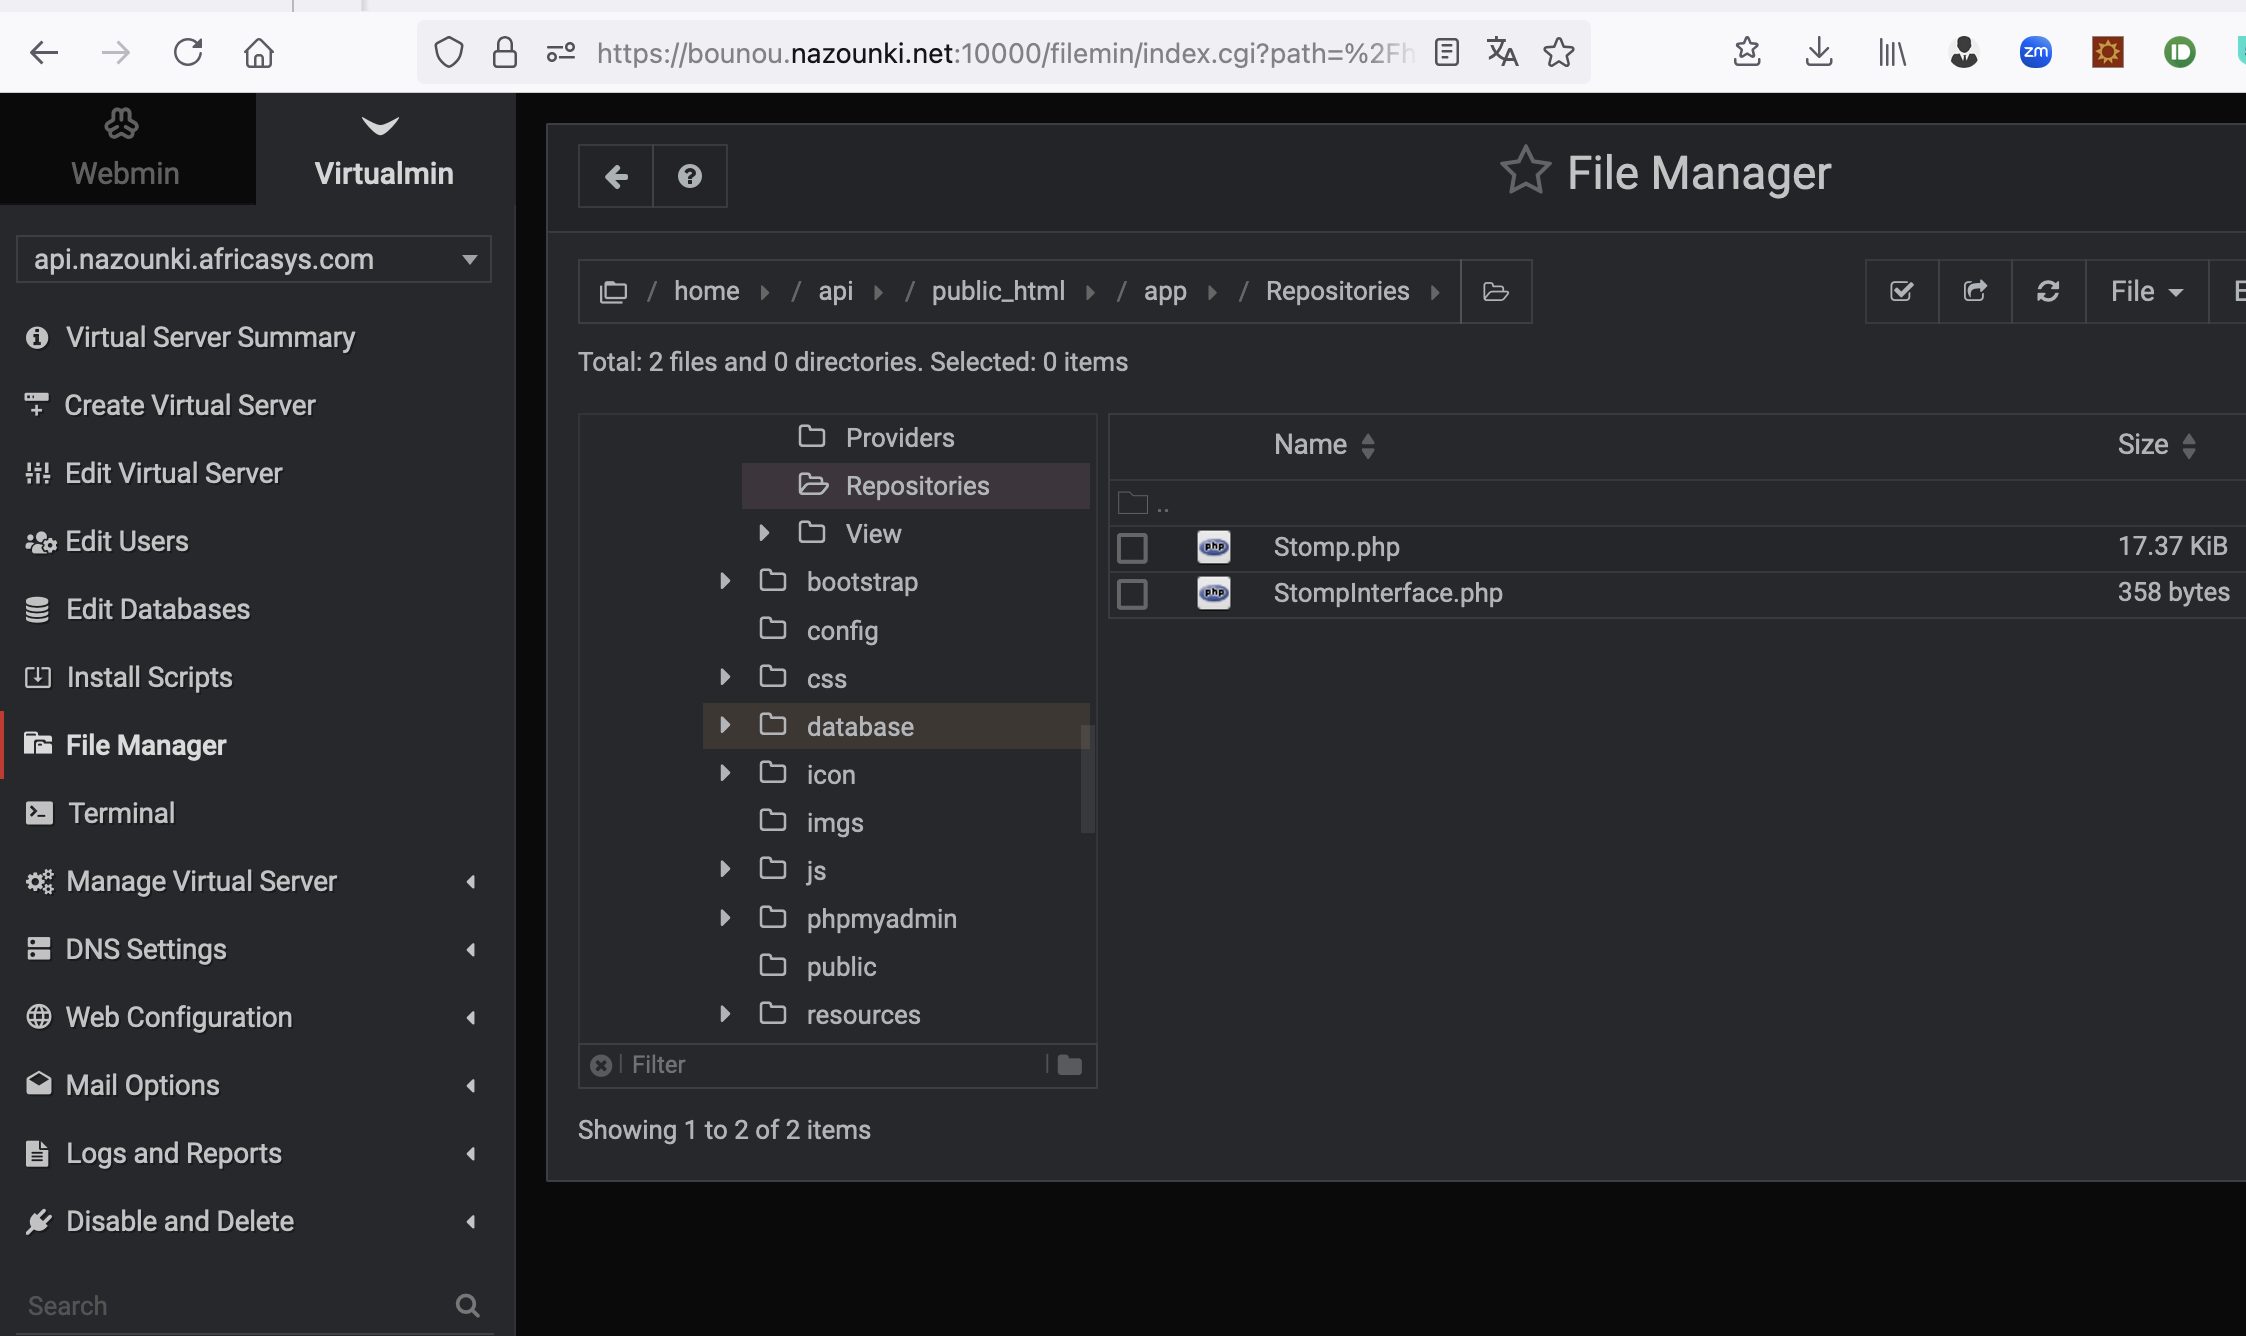
Task: Clear the tree filter with the X icon
Action: [601, 1065]
